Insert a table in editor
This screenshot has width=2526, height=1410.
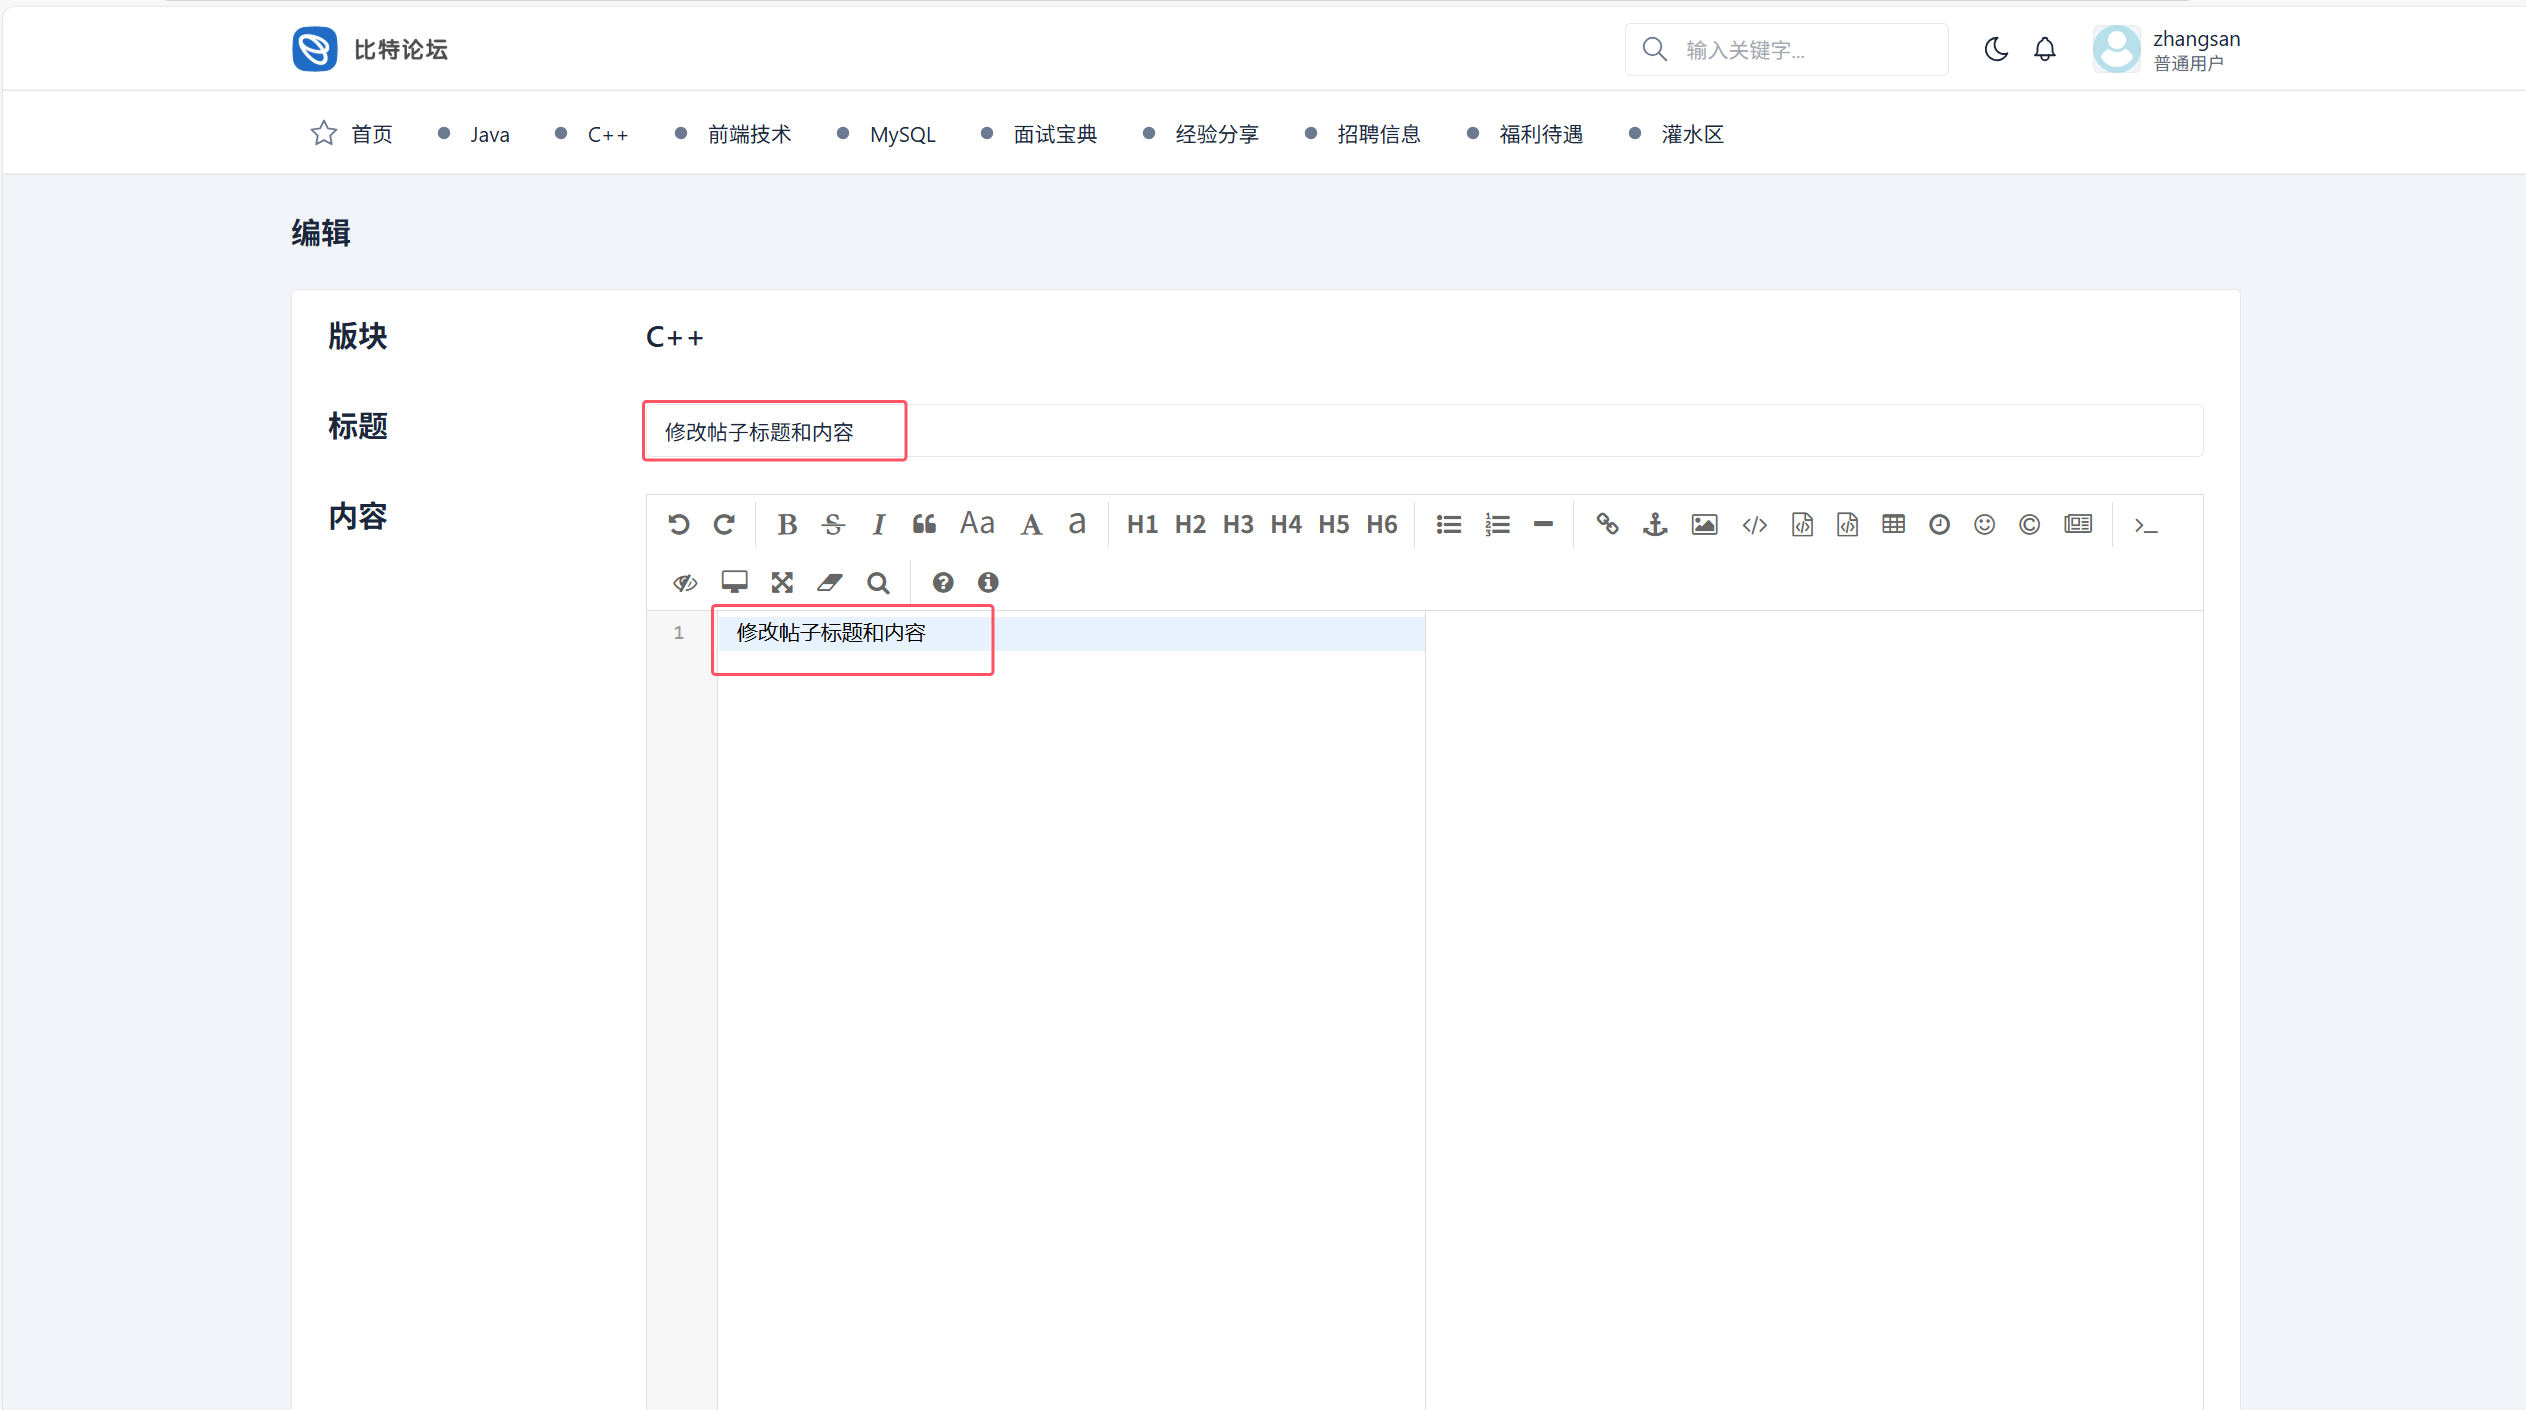click(1893, 524)
